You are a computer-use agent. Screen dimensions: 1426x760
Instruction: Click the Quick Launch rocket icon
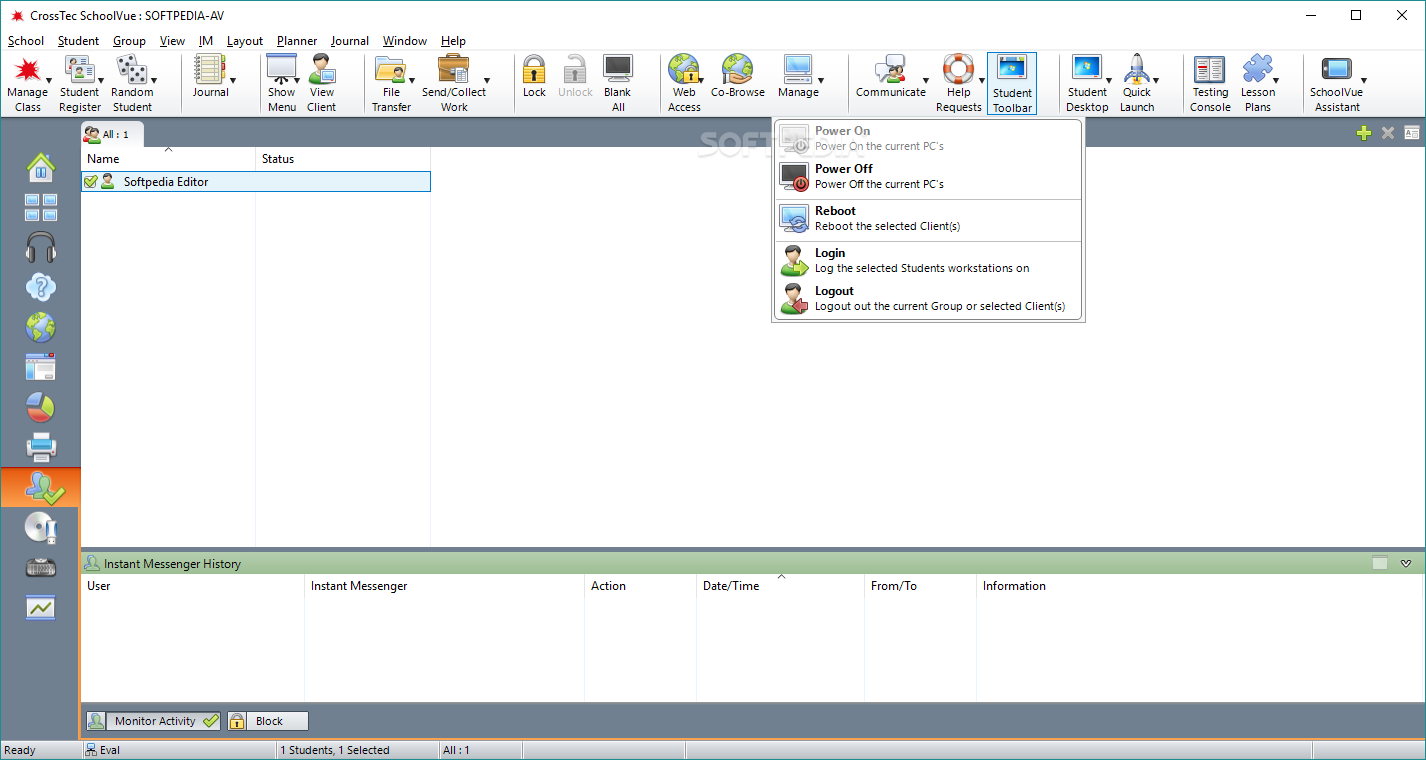pyautogui.click(x=1136, y=70)
